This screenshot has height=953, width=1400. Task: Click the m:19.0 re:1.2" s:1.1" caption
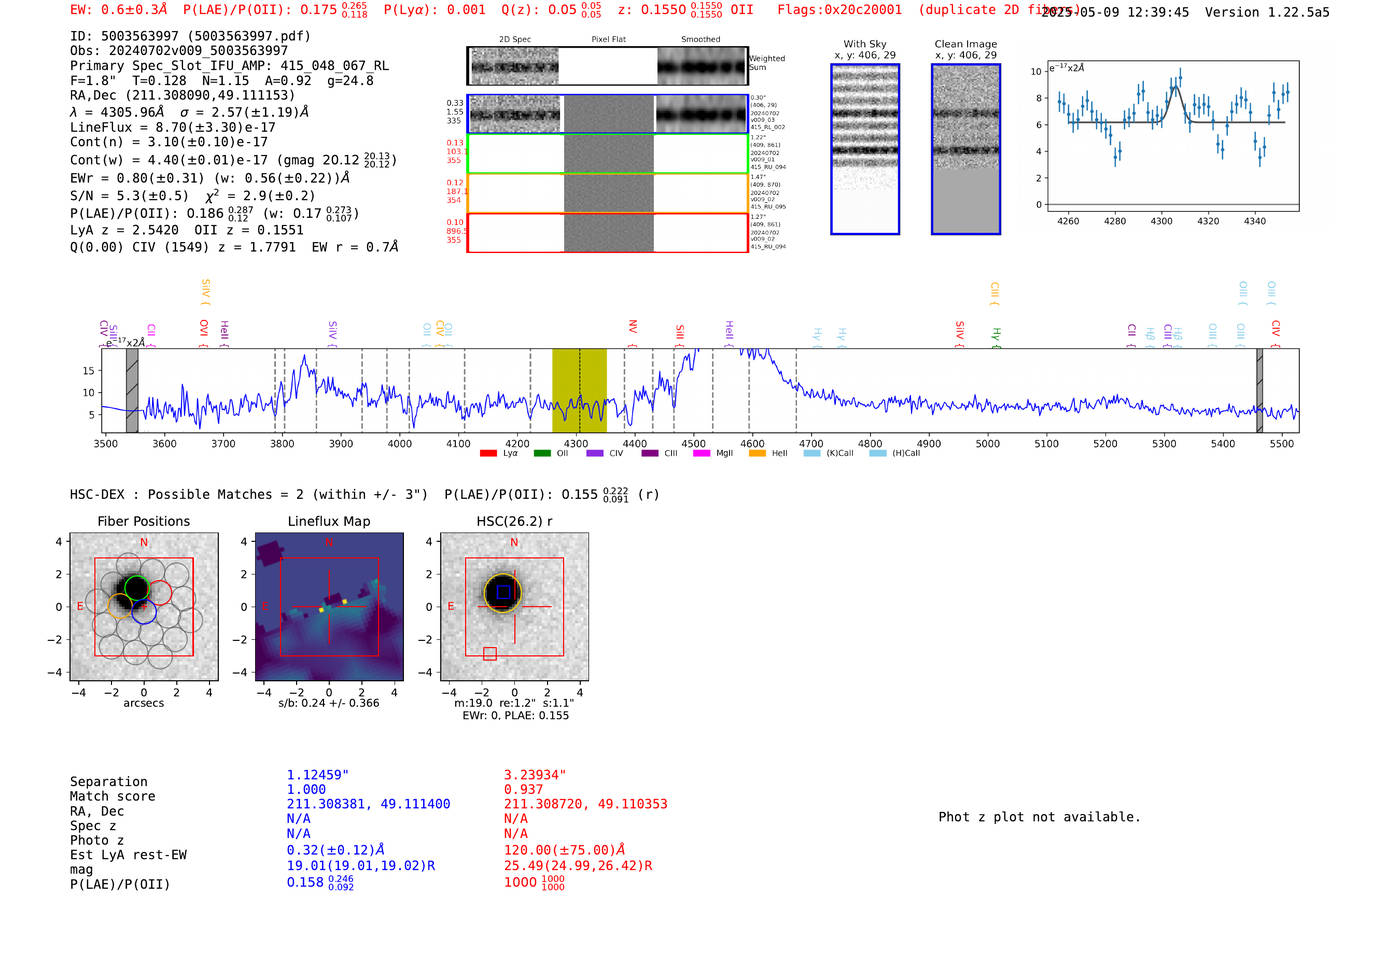514,703
